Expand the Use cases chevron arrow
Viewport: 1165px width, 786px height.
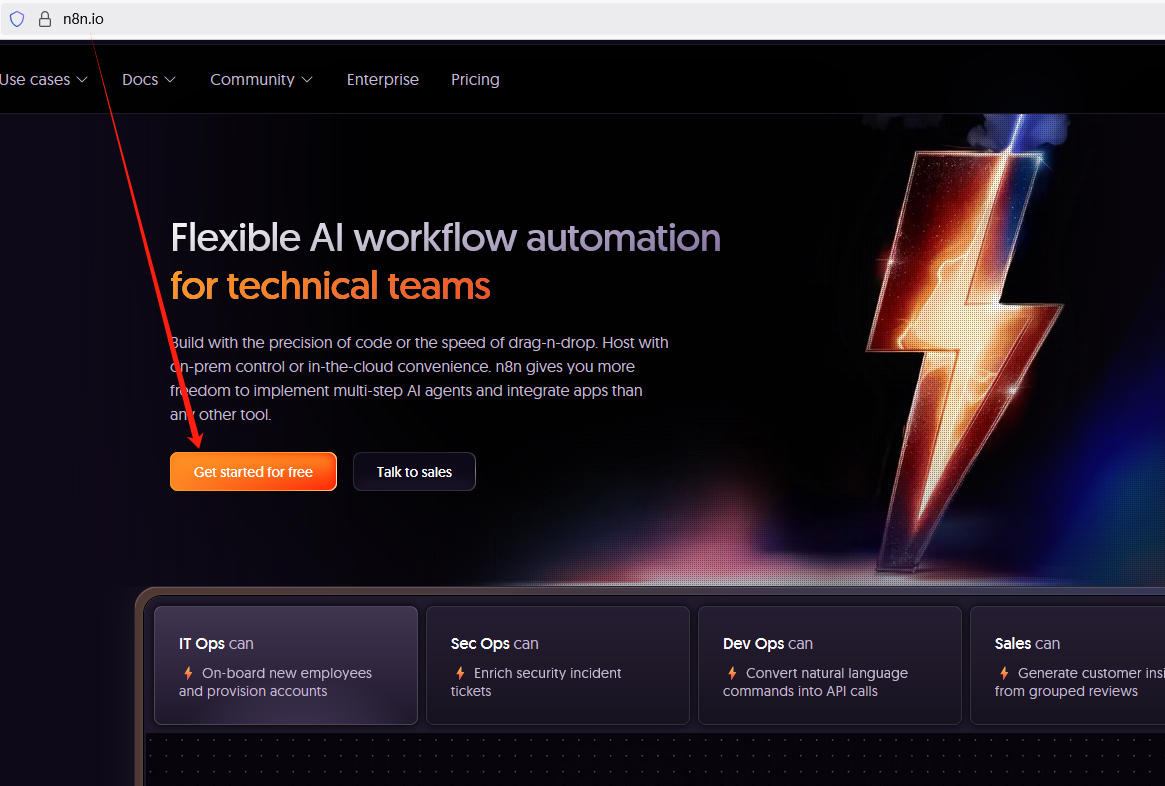pyautogui.click(x=82, y=79)
